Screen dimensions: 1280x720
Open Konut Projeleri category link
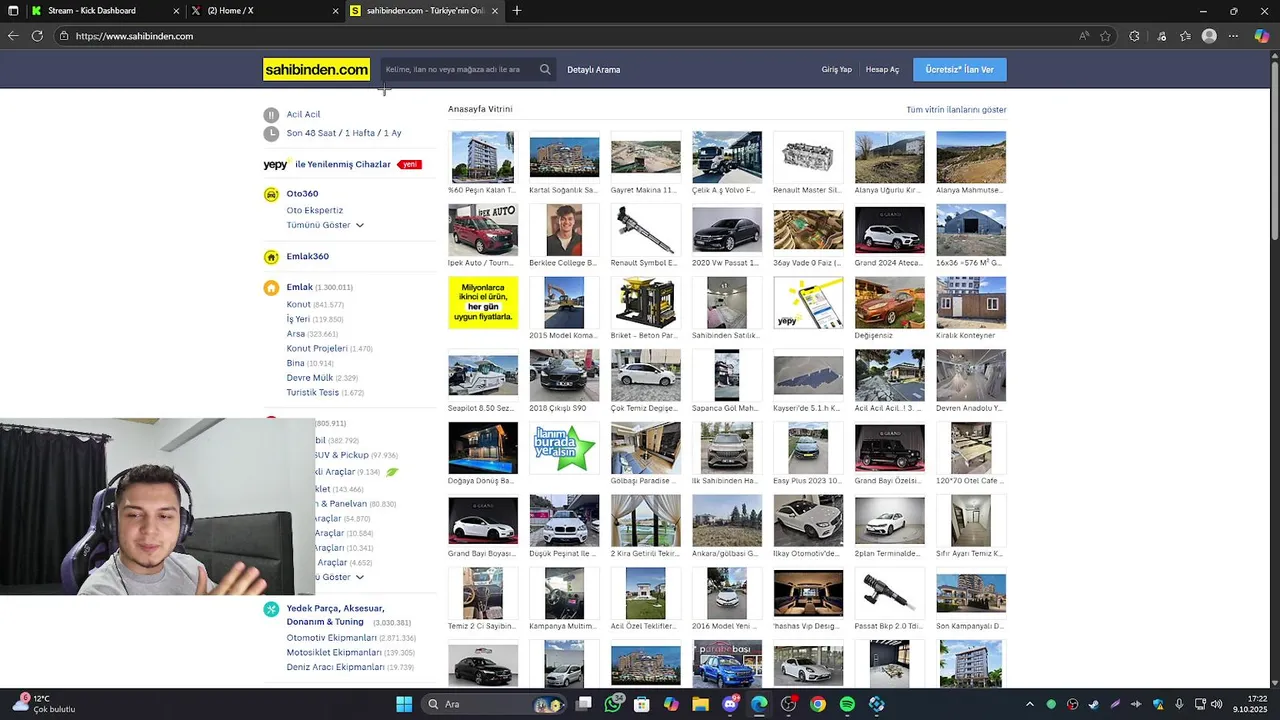pyautogui.click(x=317, y=349)
